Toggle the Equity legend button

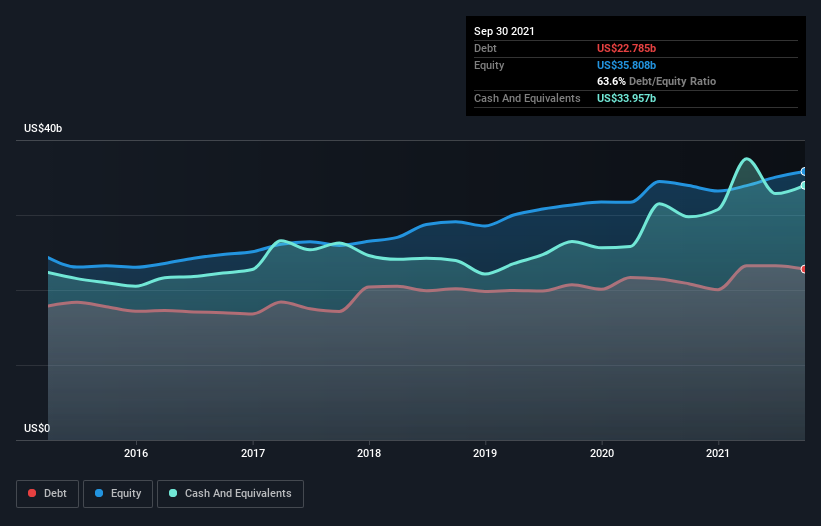118,494
